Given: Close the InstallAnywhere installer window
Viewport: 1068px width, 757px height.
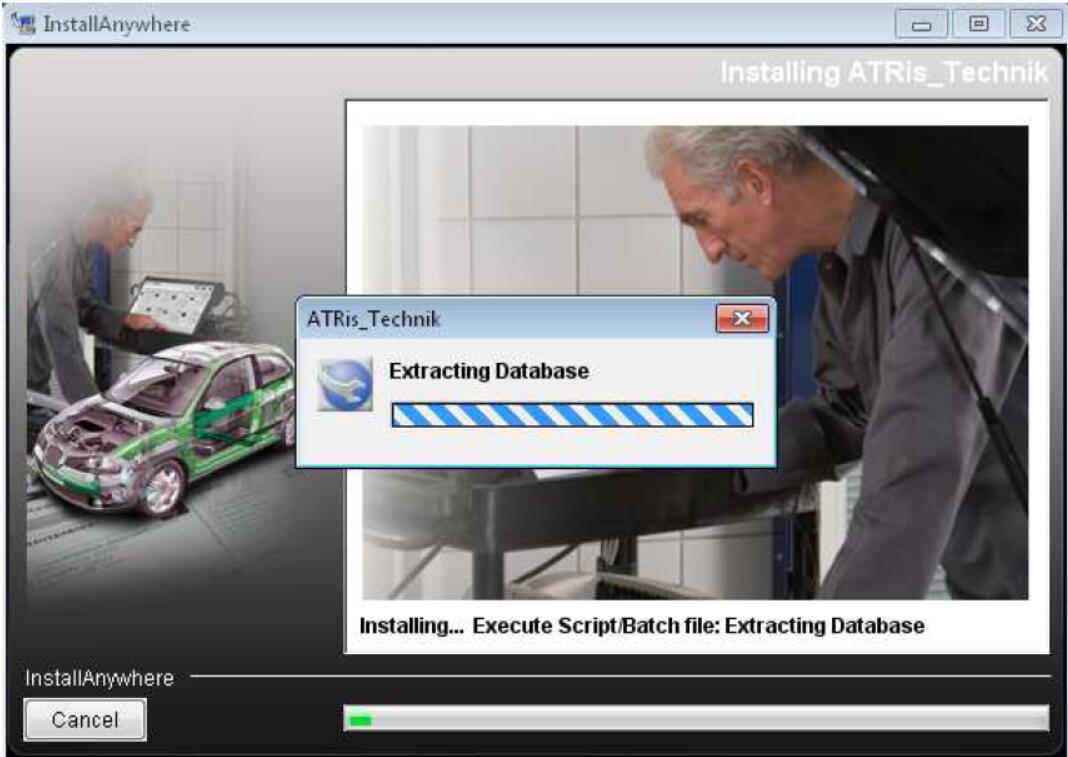Looking at the screenshot, I should (1035, 25).
